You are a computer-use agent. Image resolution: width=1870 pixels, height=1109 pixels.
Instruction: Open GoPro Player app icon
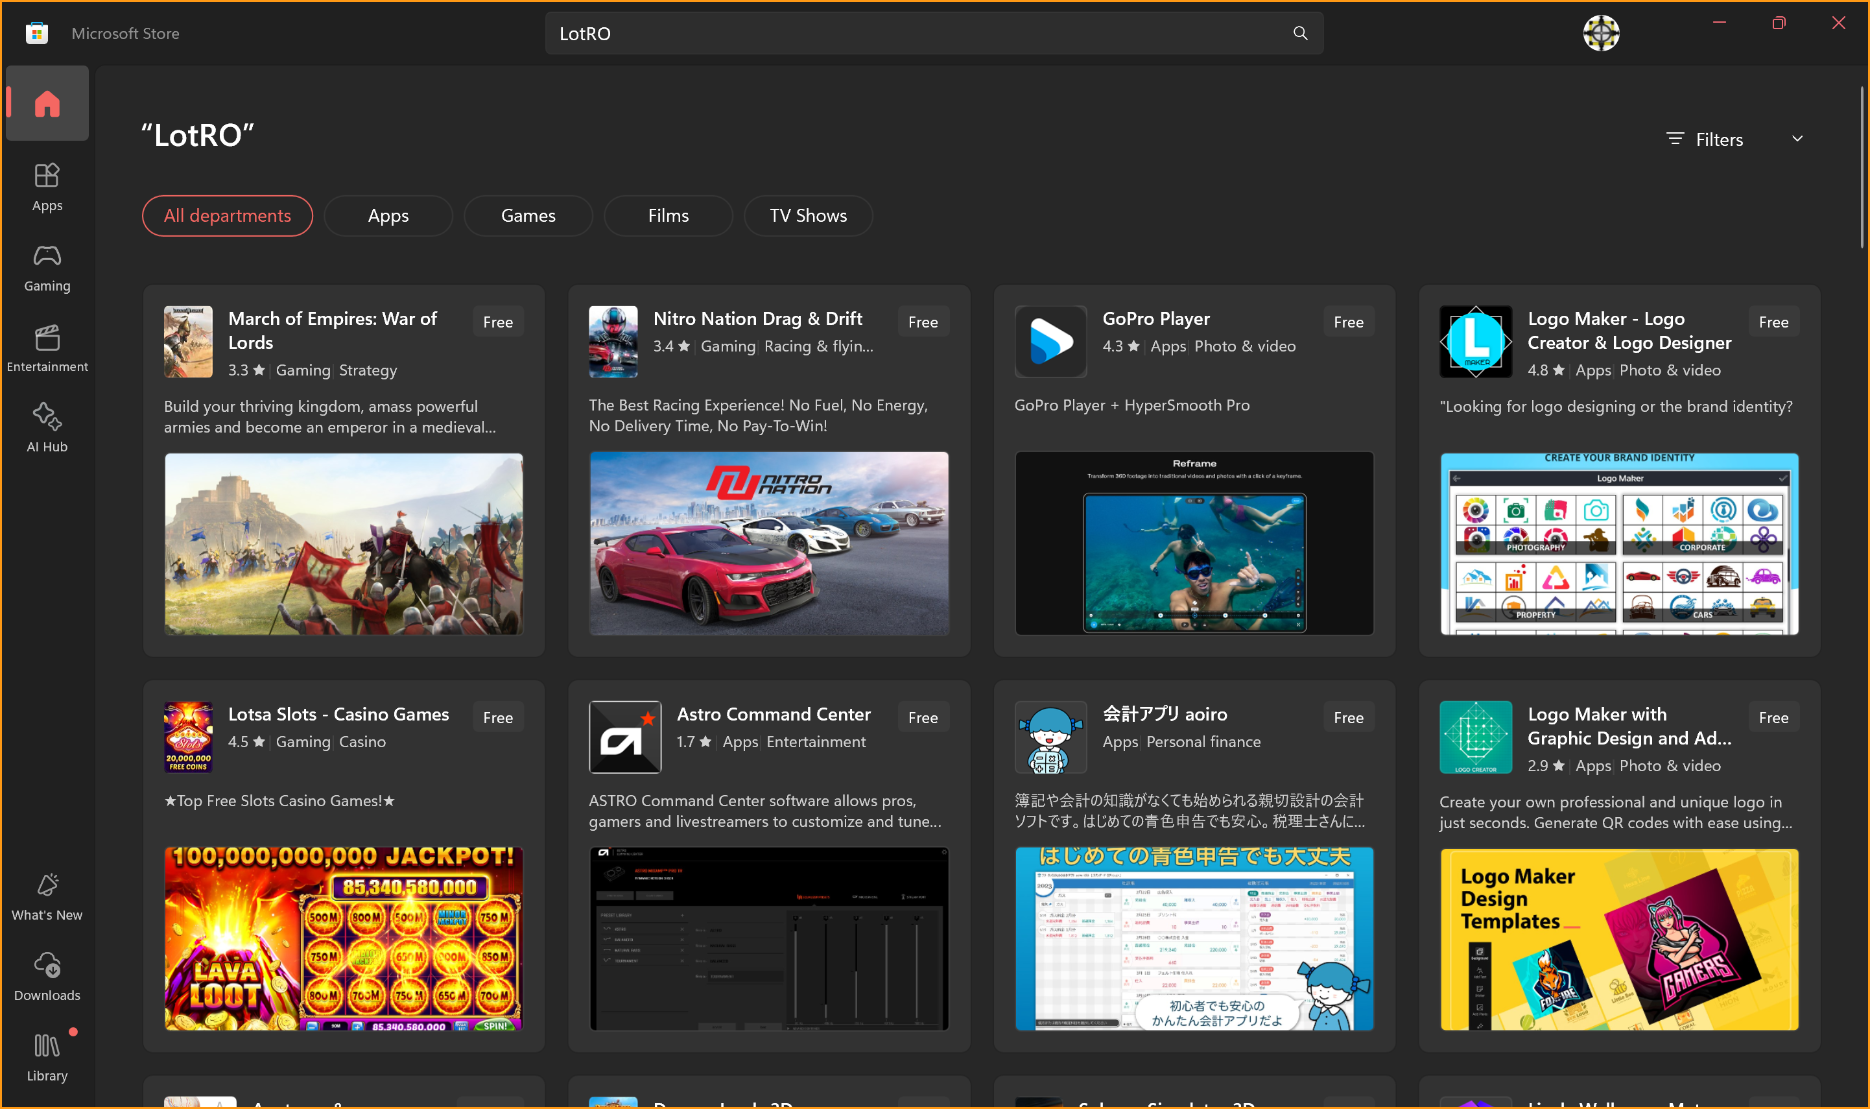[1050, 341]
